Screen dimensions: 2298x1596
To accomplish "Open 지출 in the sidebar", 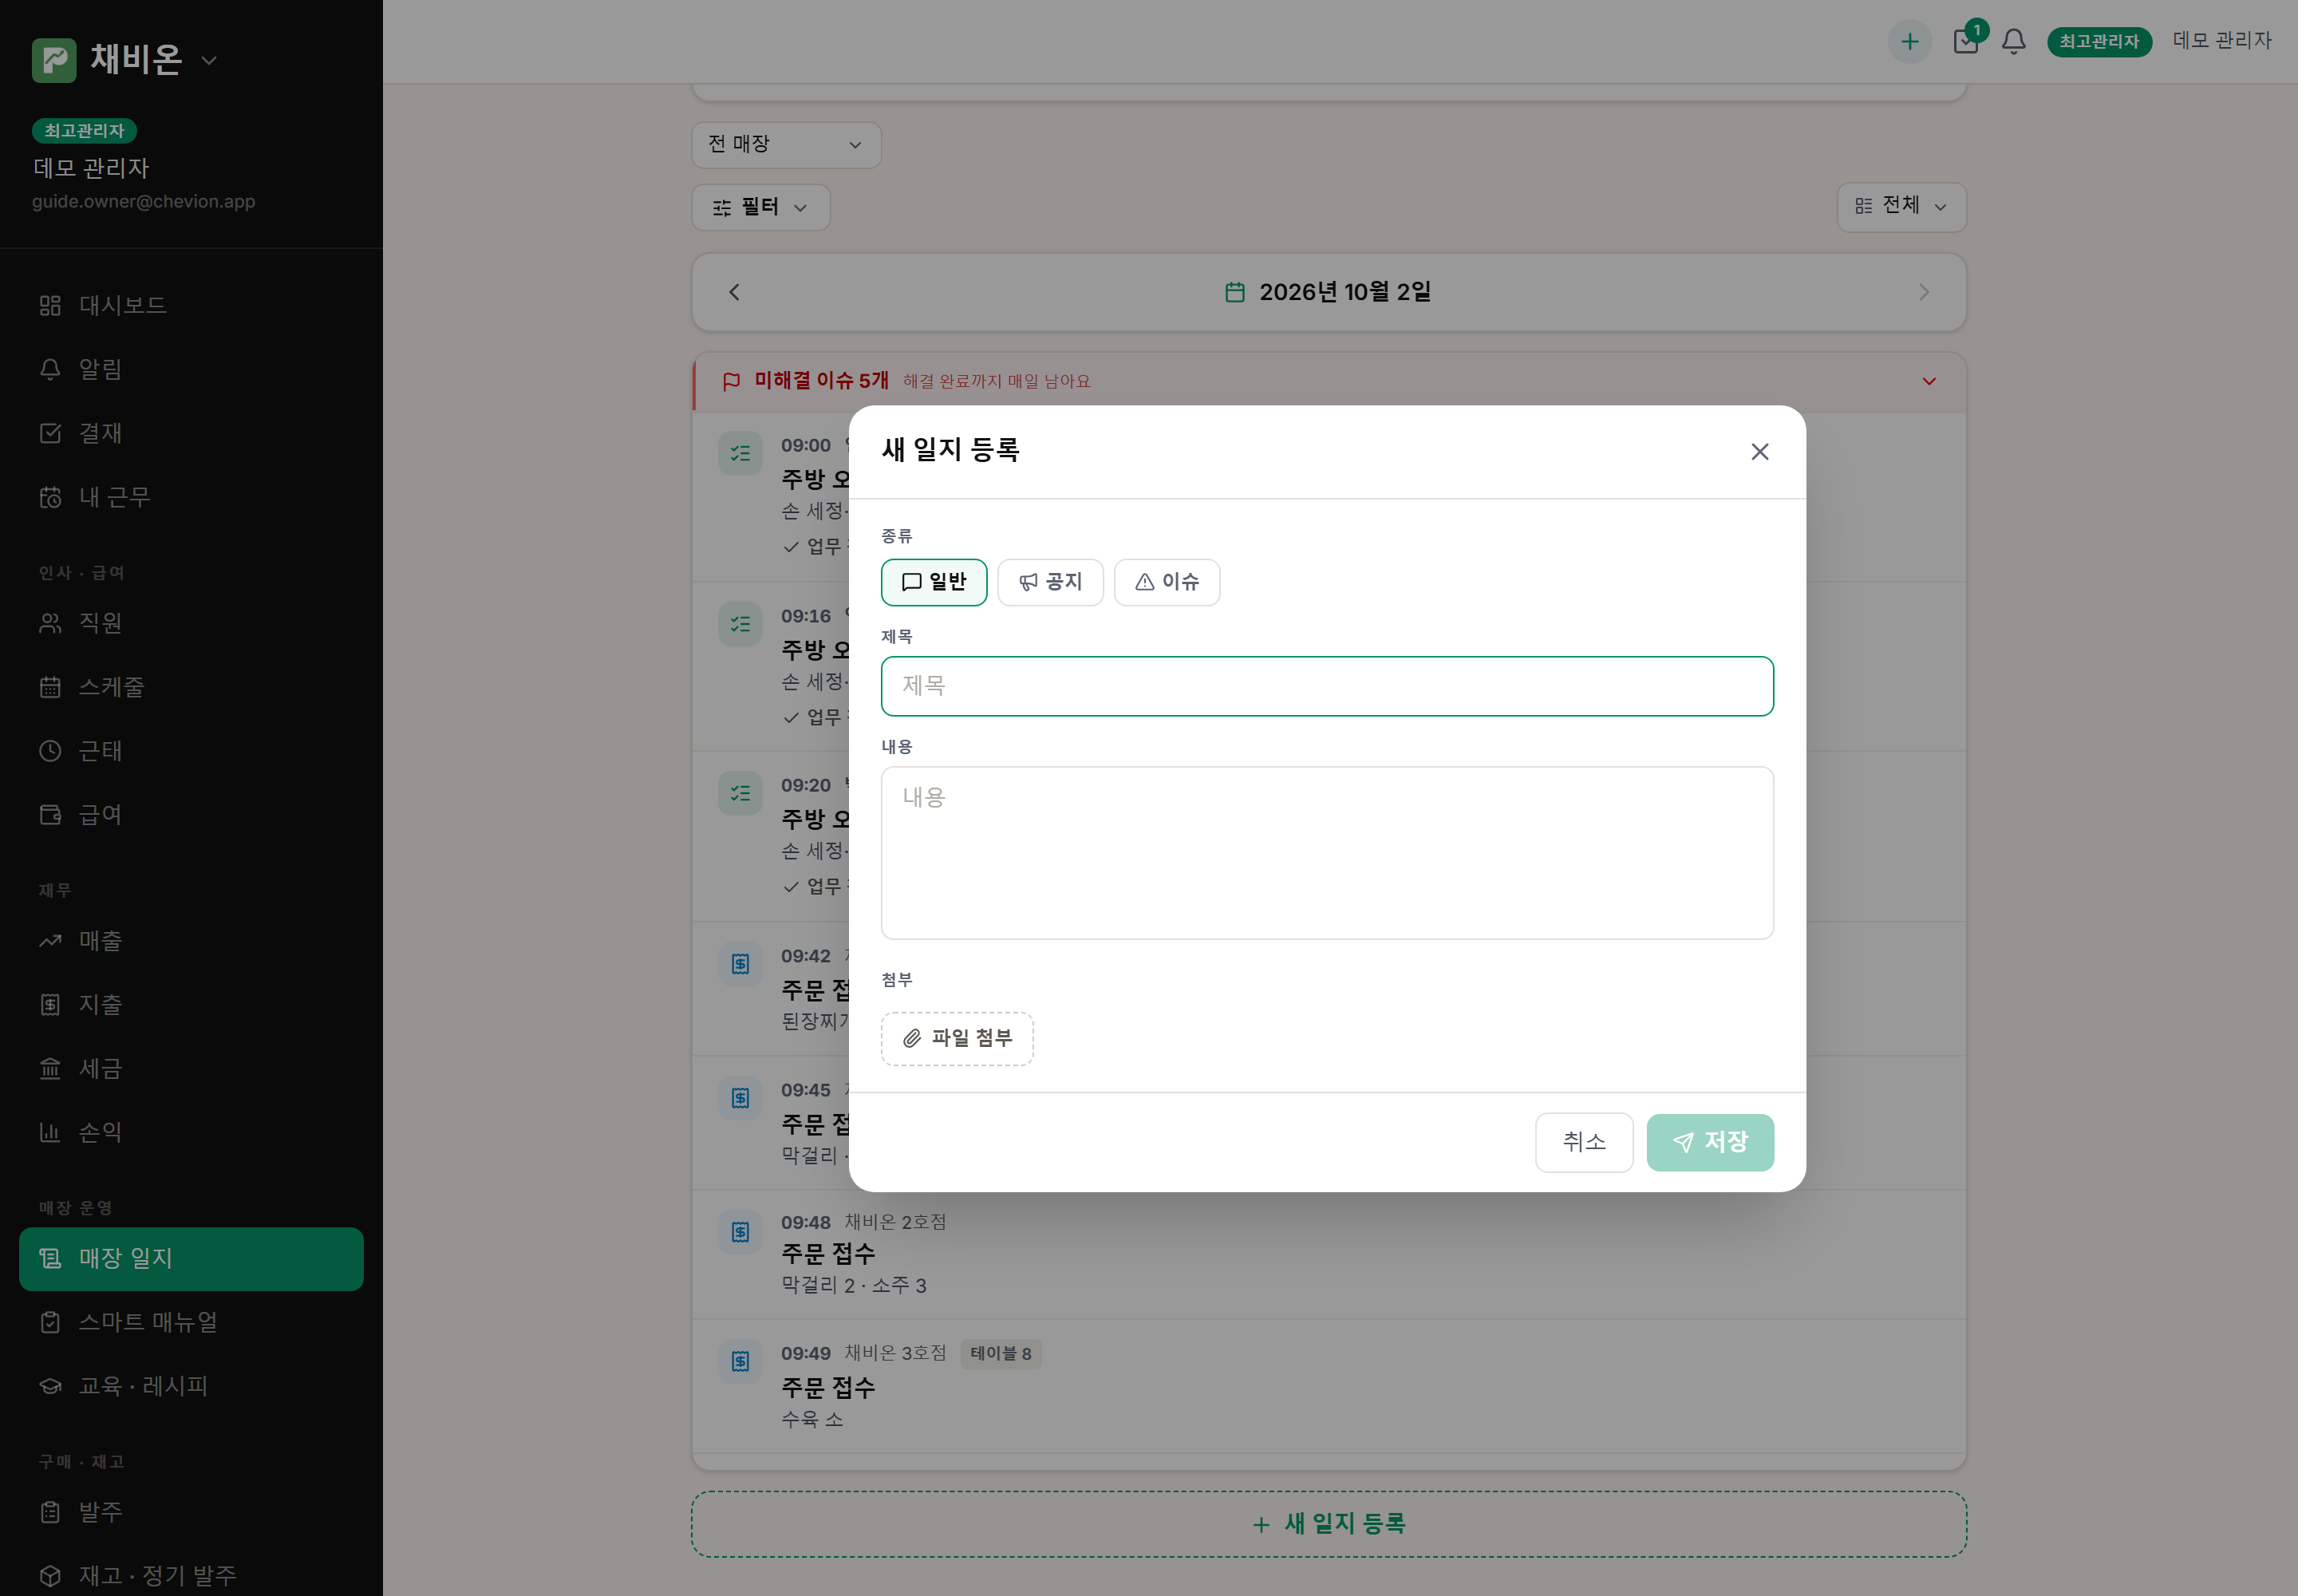I will 191,1005.
